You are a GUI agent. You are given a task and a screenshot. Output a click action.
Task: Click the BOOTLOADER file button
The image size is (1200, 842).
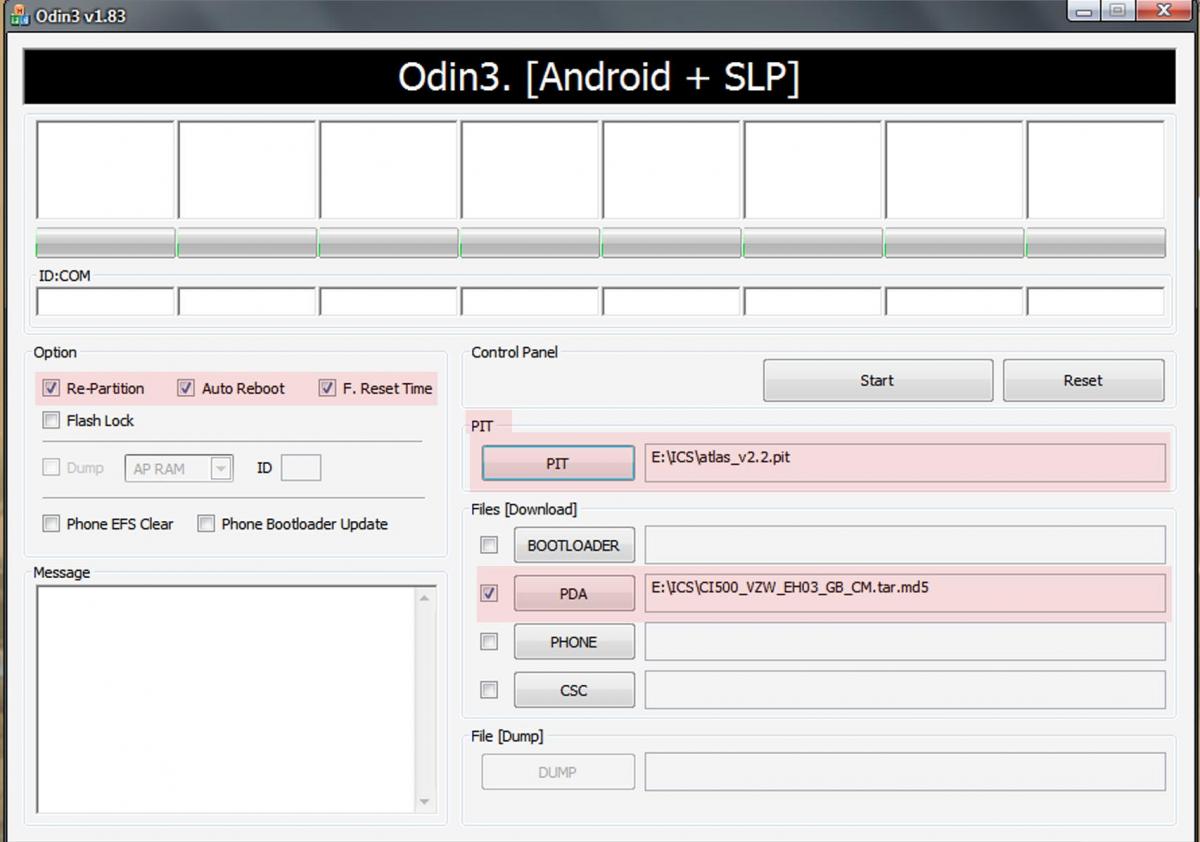point(574,545)
